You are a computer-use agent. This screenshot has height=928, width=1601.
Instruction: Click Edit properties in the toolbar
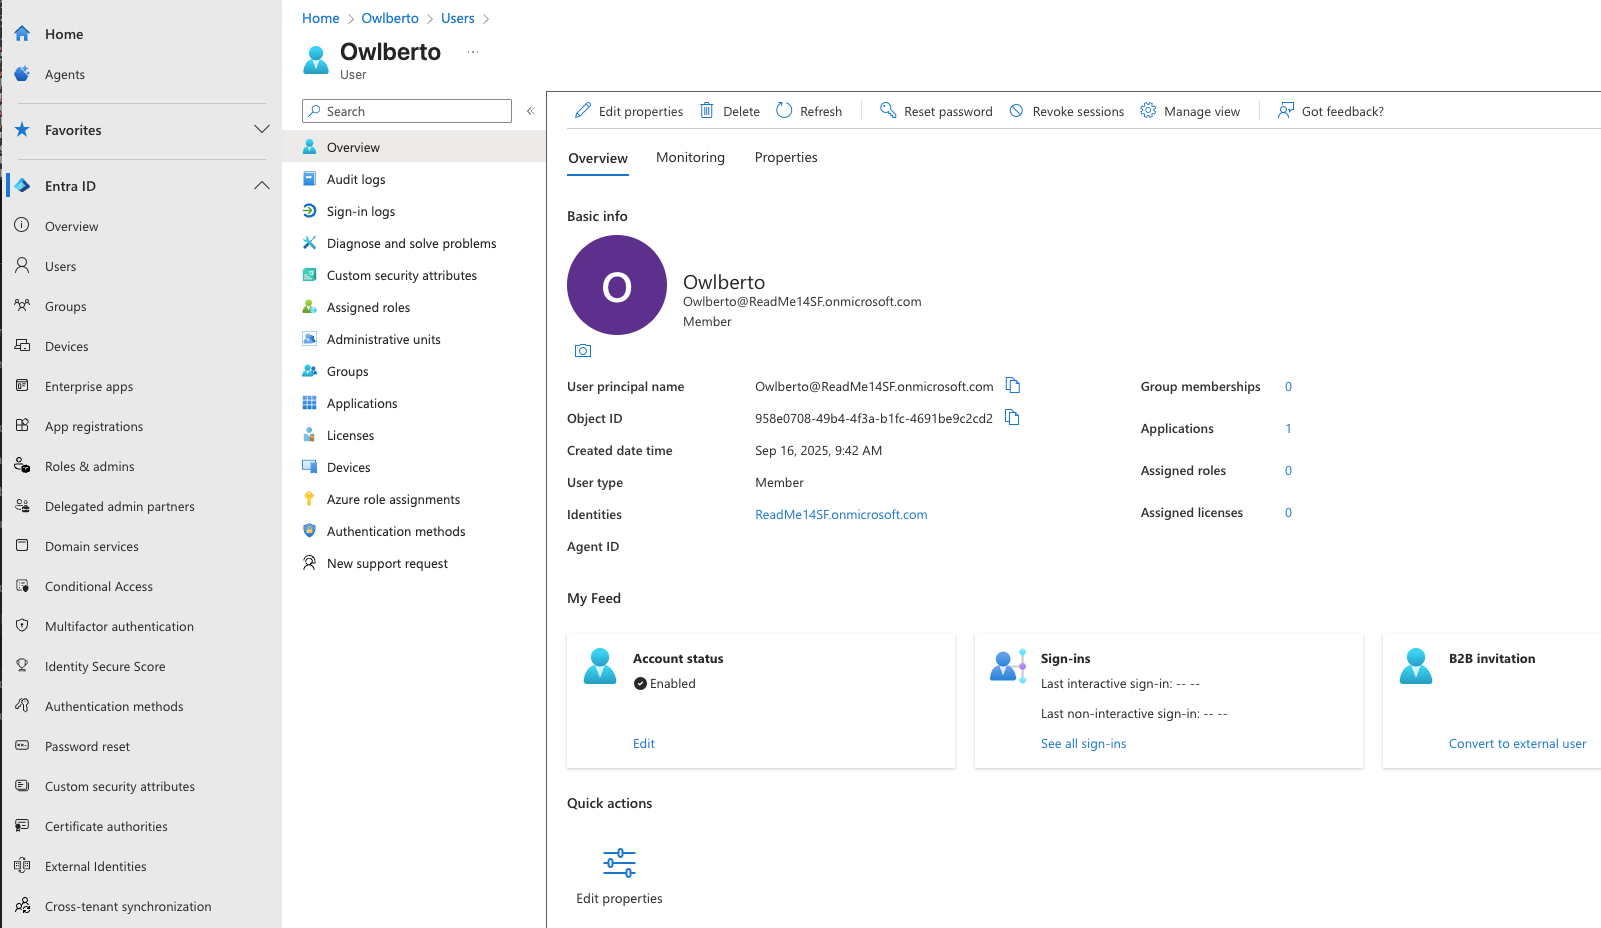pos(629,111)
